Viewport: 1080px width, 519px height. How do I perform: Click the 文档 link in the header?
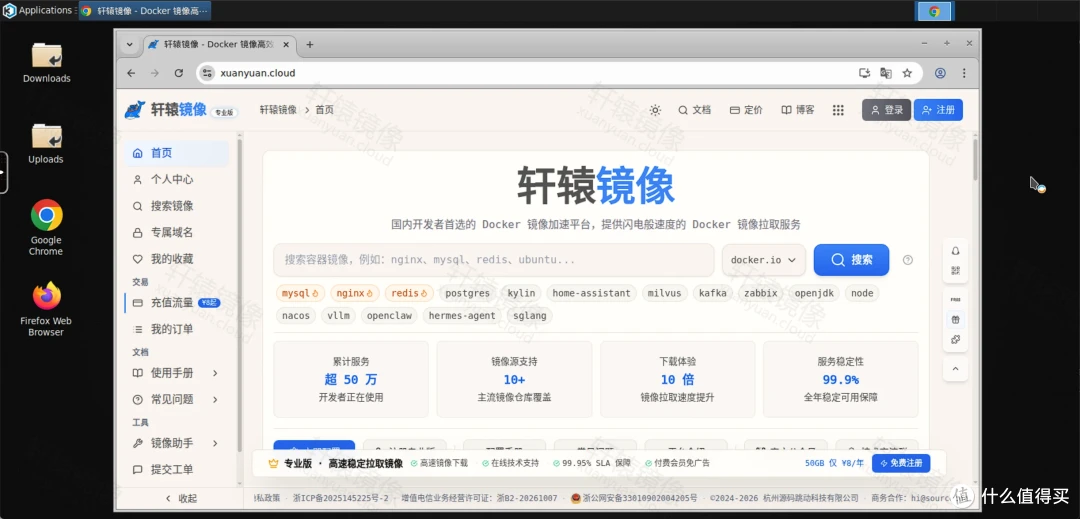[x=694, y=110]
